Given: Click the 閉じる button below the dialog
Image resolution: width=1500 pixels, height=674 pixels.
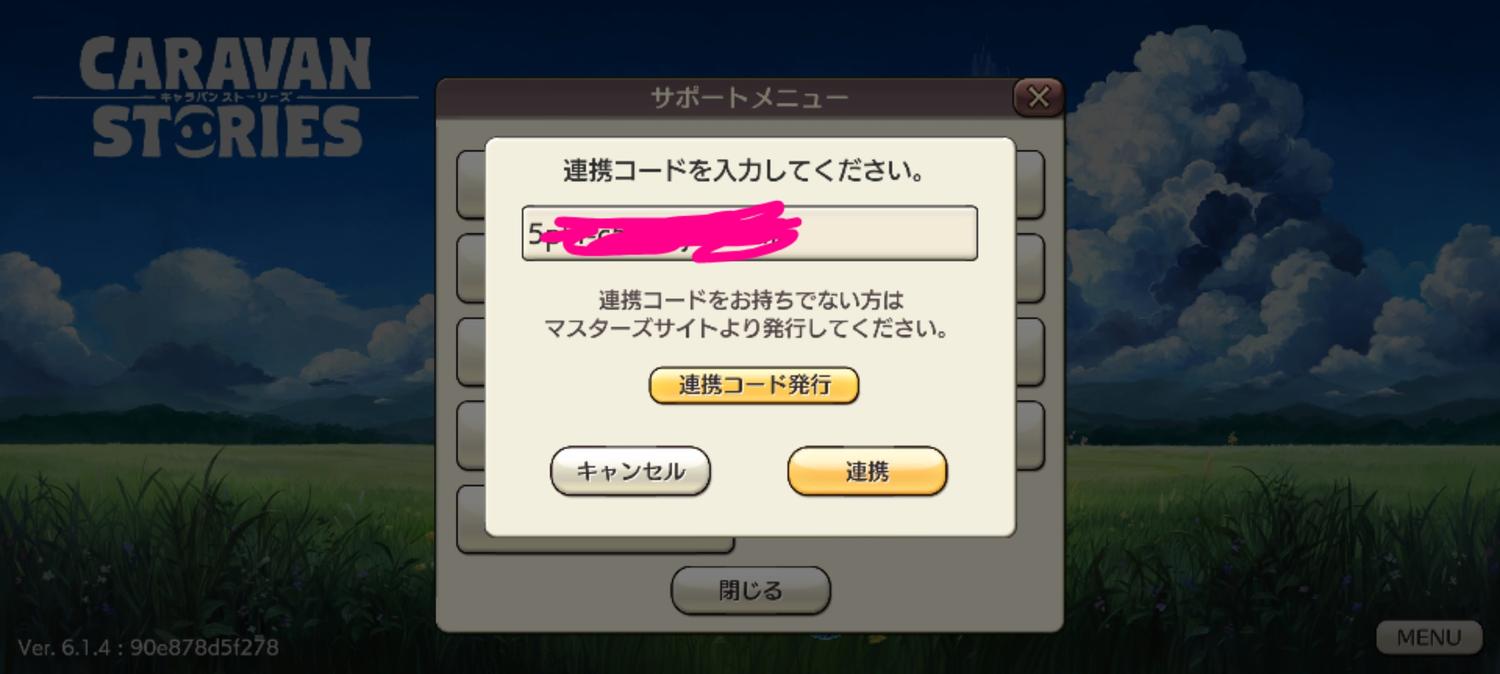Looking at the screenshot, I should pos(750,590).
